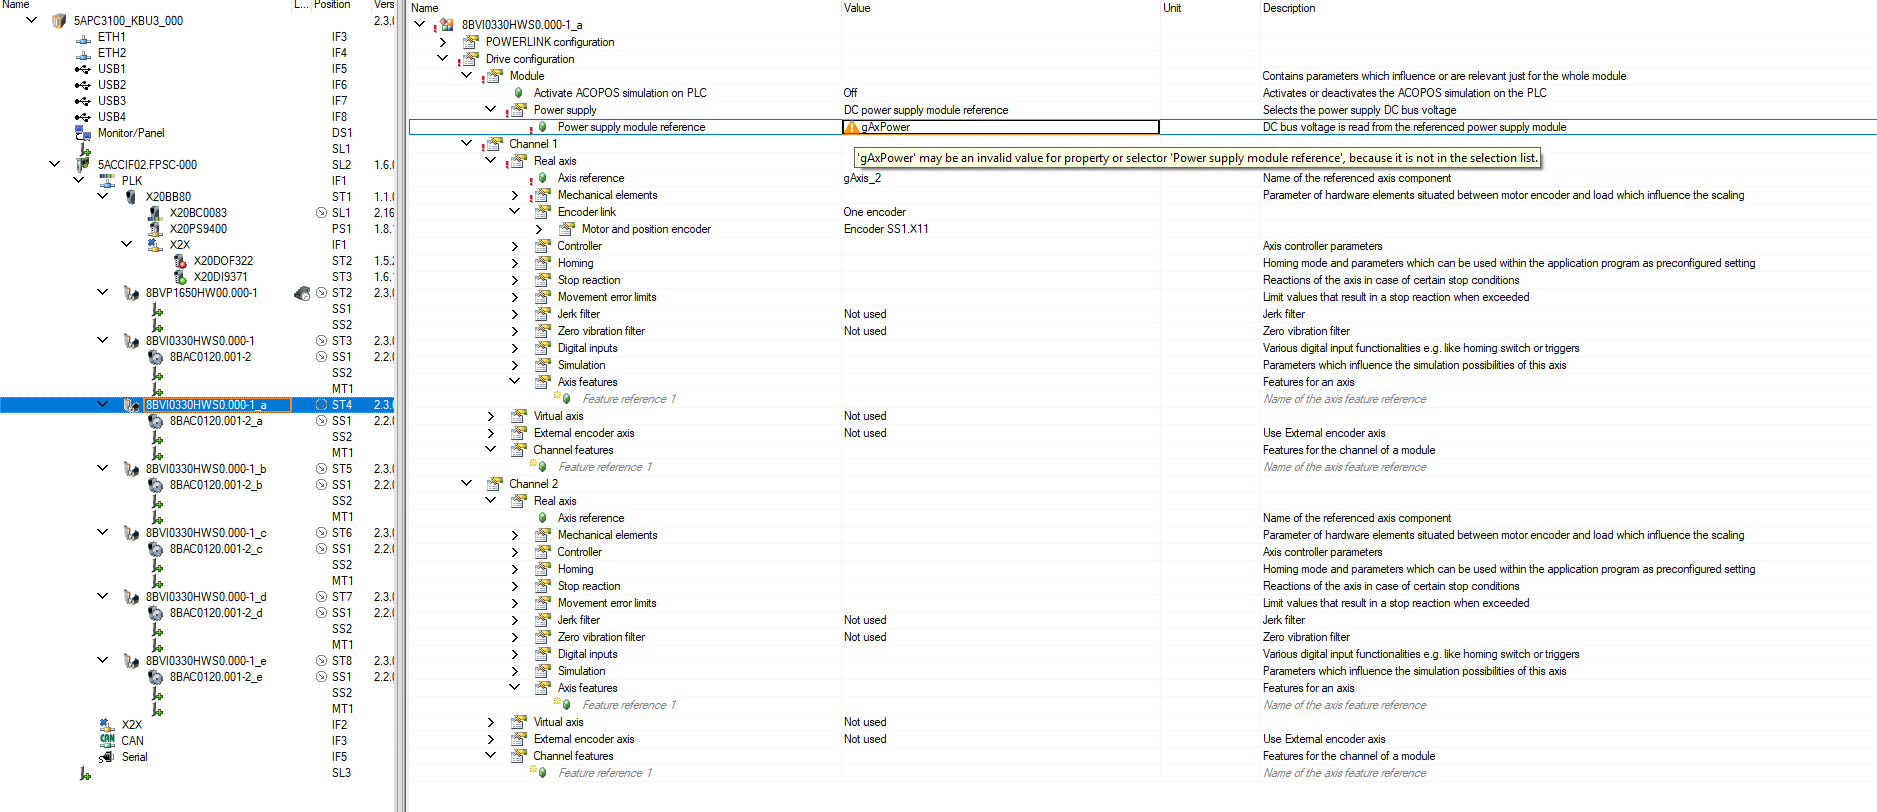
Task: Click the Description column header
Action: [x=1289, y=8]
